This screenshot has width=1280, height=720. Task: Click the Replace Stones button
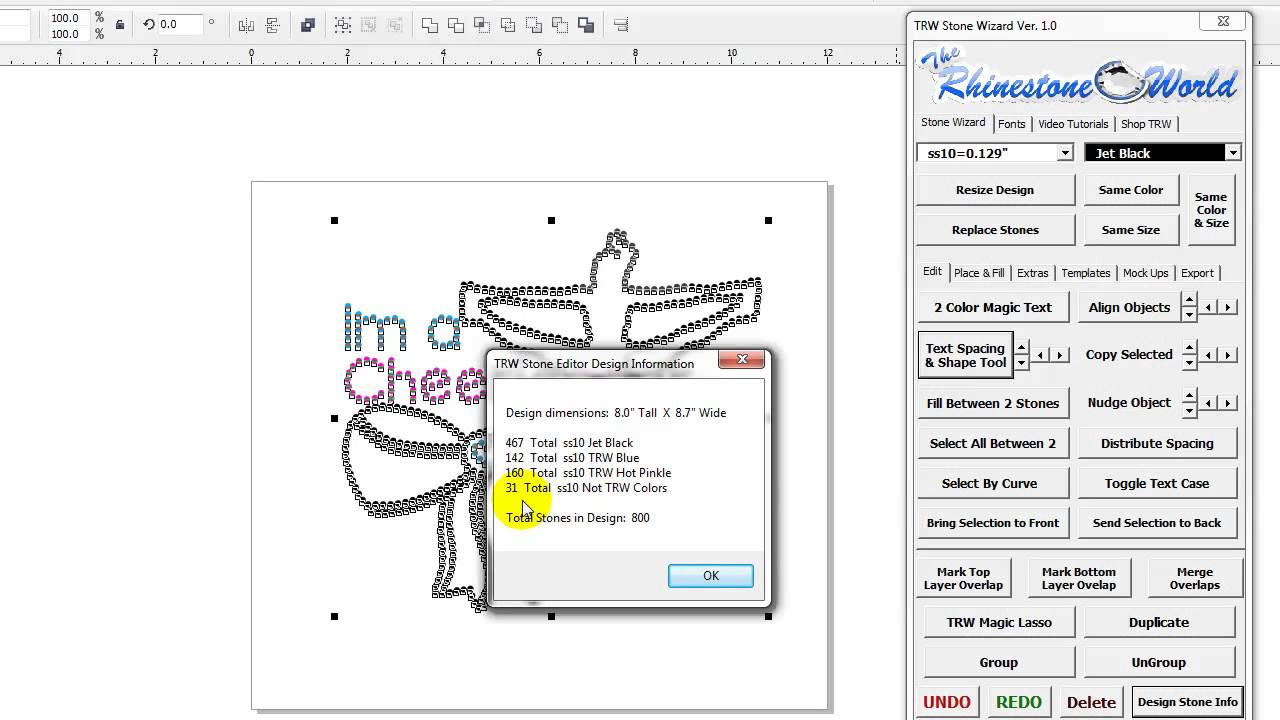[x=995, y=230]
